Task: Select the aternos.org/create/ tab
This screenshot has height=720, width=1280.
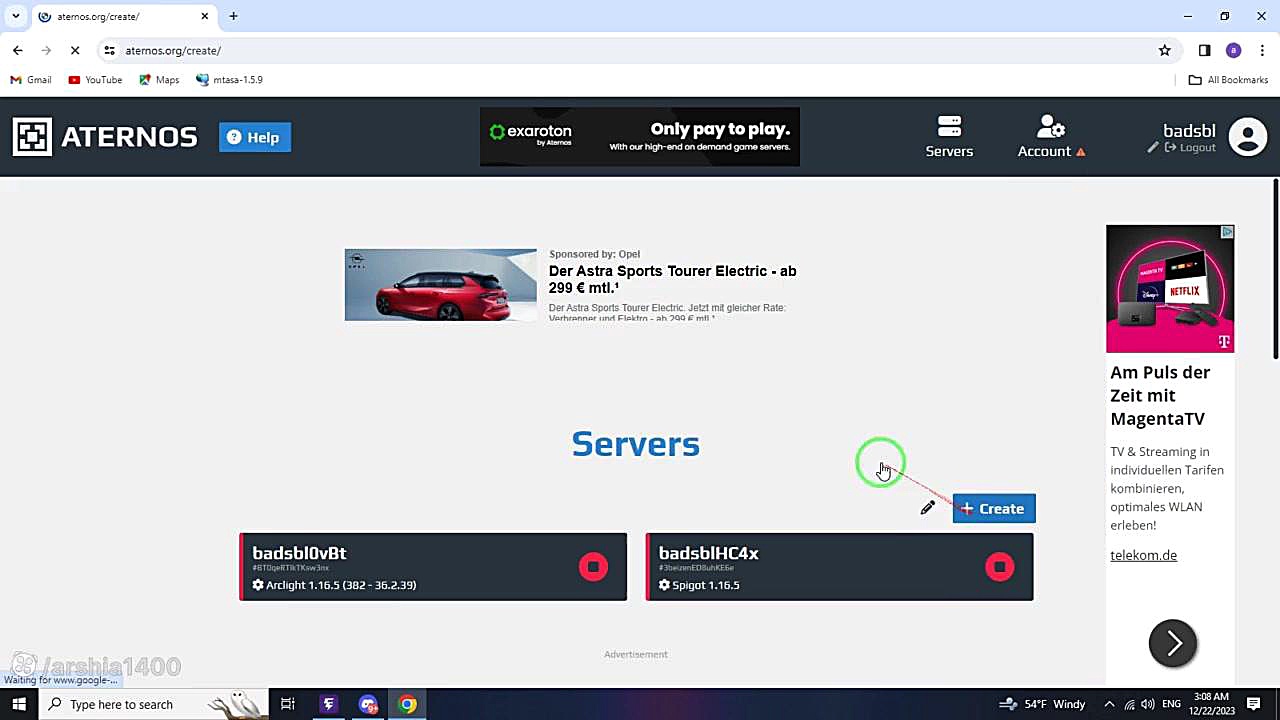Action: coord(124,17)
